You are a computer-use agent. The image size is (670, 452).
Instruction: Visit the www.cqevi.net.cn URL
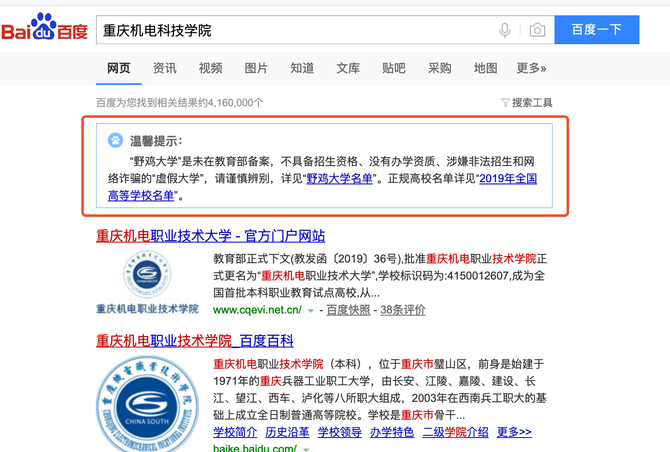257,310
